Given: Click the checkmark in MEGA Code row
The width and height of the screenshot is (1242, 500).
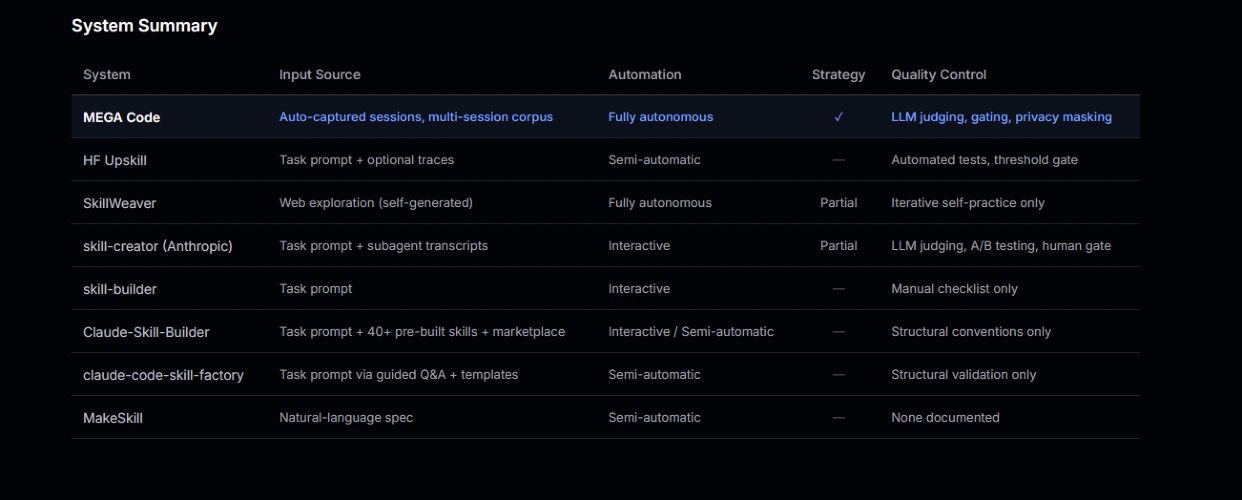Looking at the screenshot, I should [x=838, y=117].
